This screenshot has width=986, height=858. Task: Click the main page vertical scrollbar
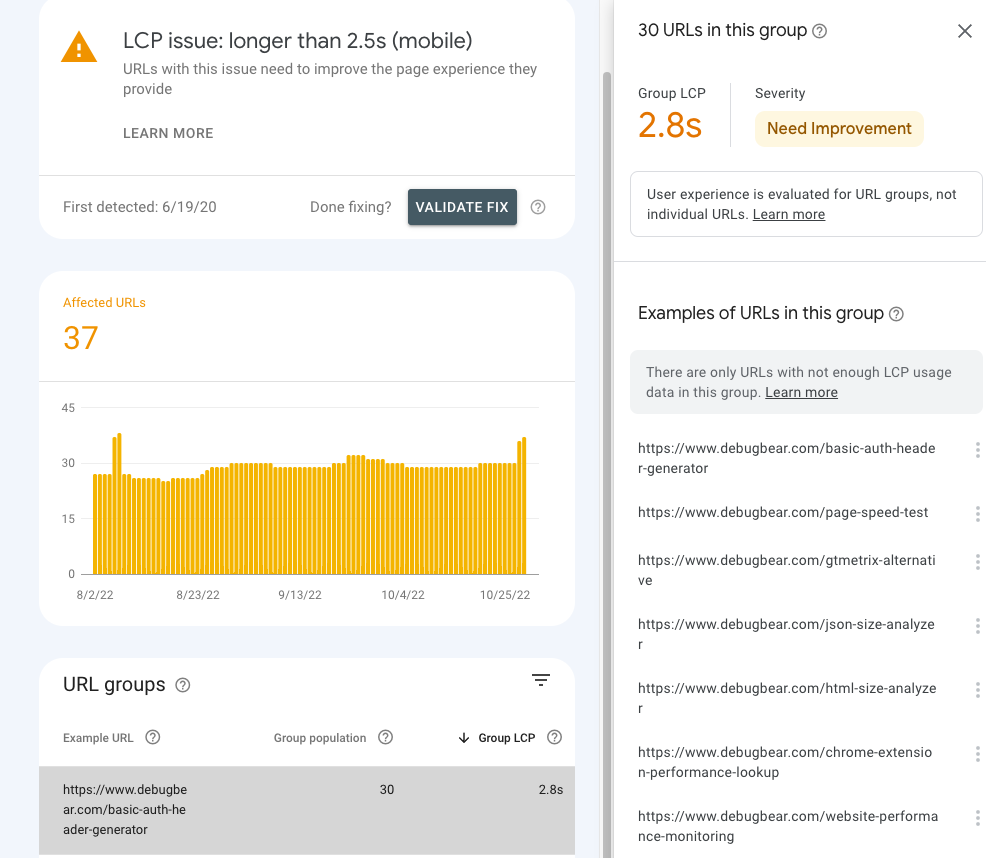tap(607, 465)
